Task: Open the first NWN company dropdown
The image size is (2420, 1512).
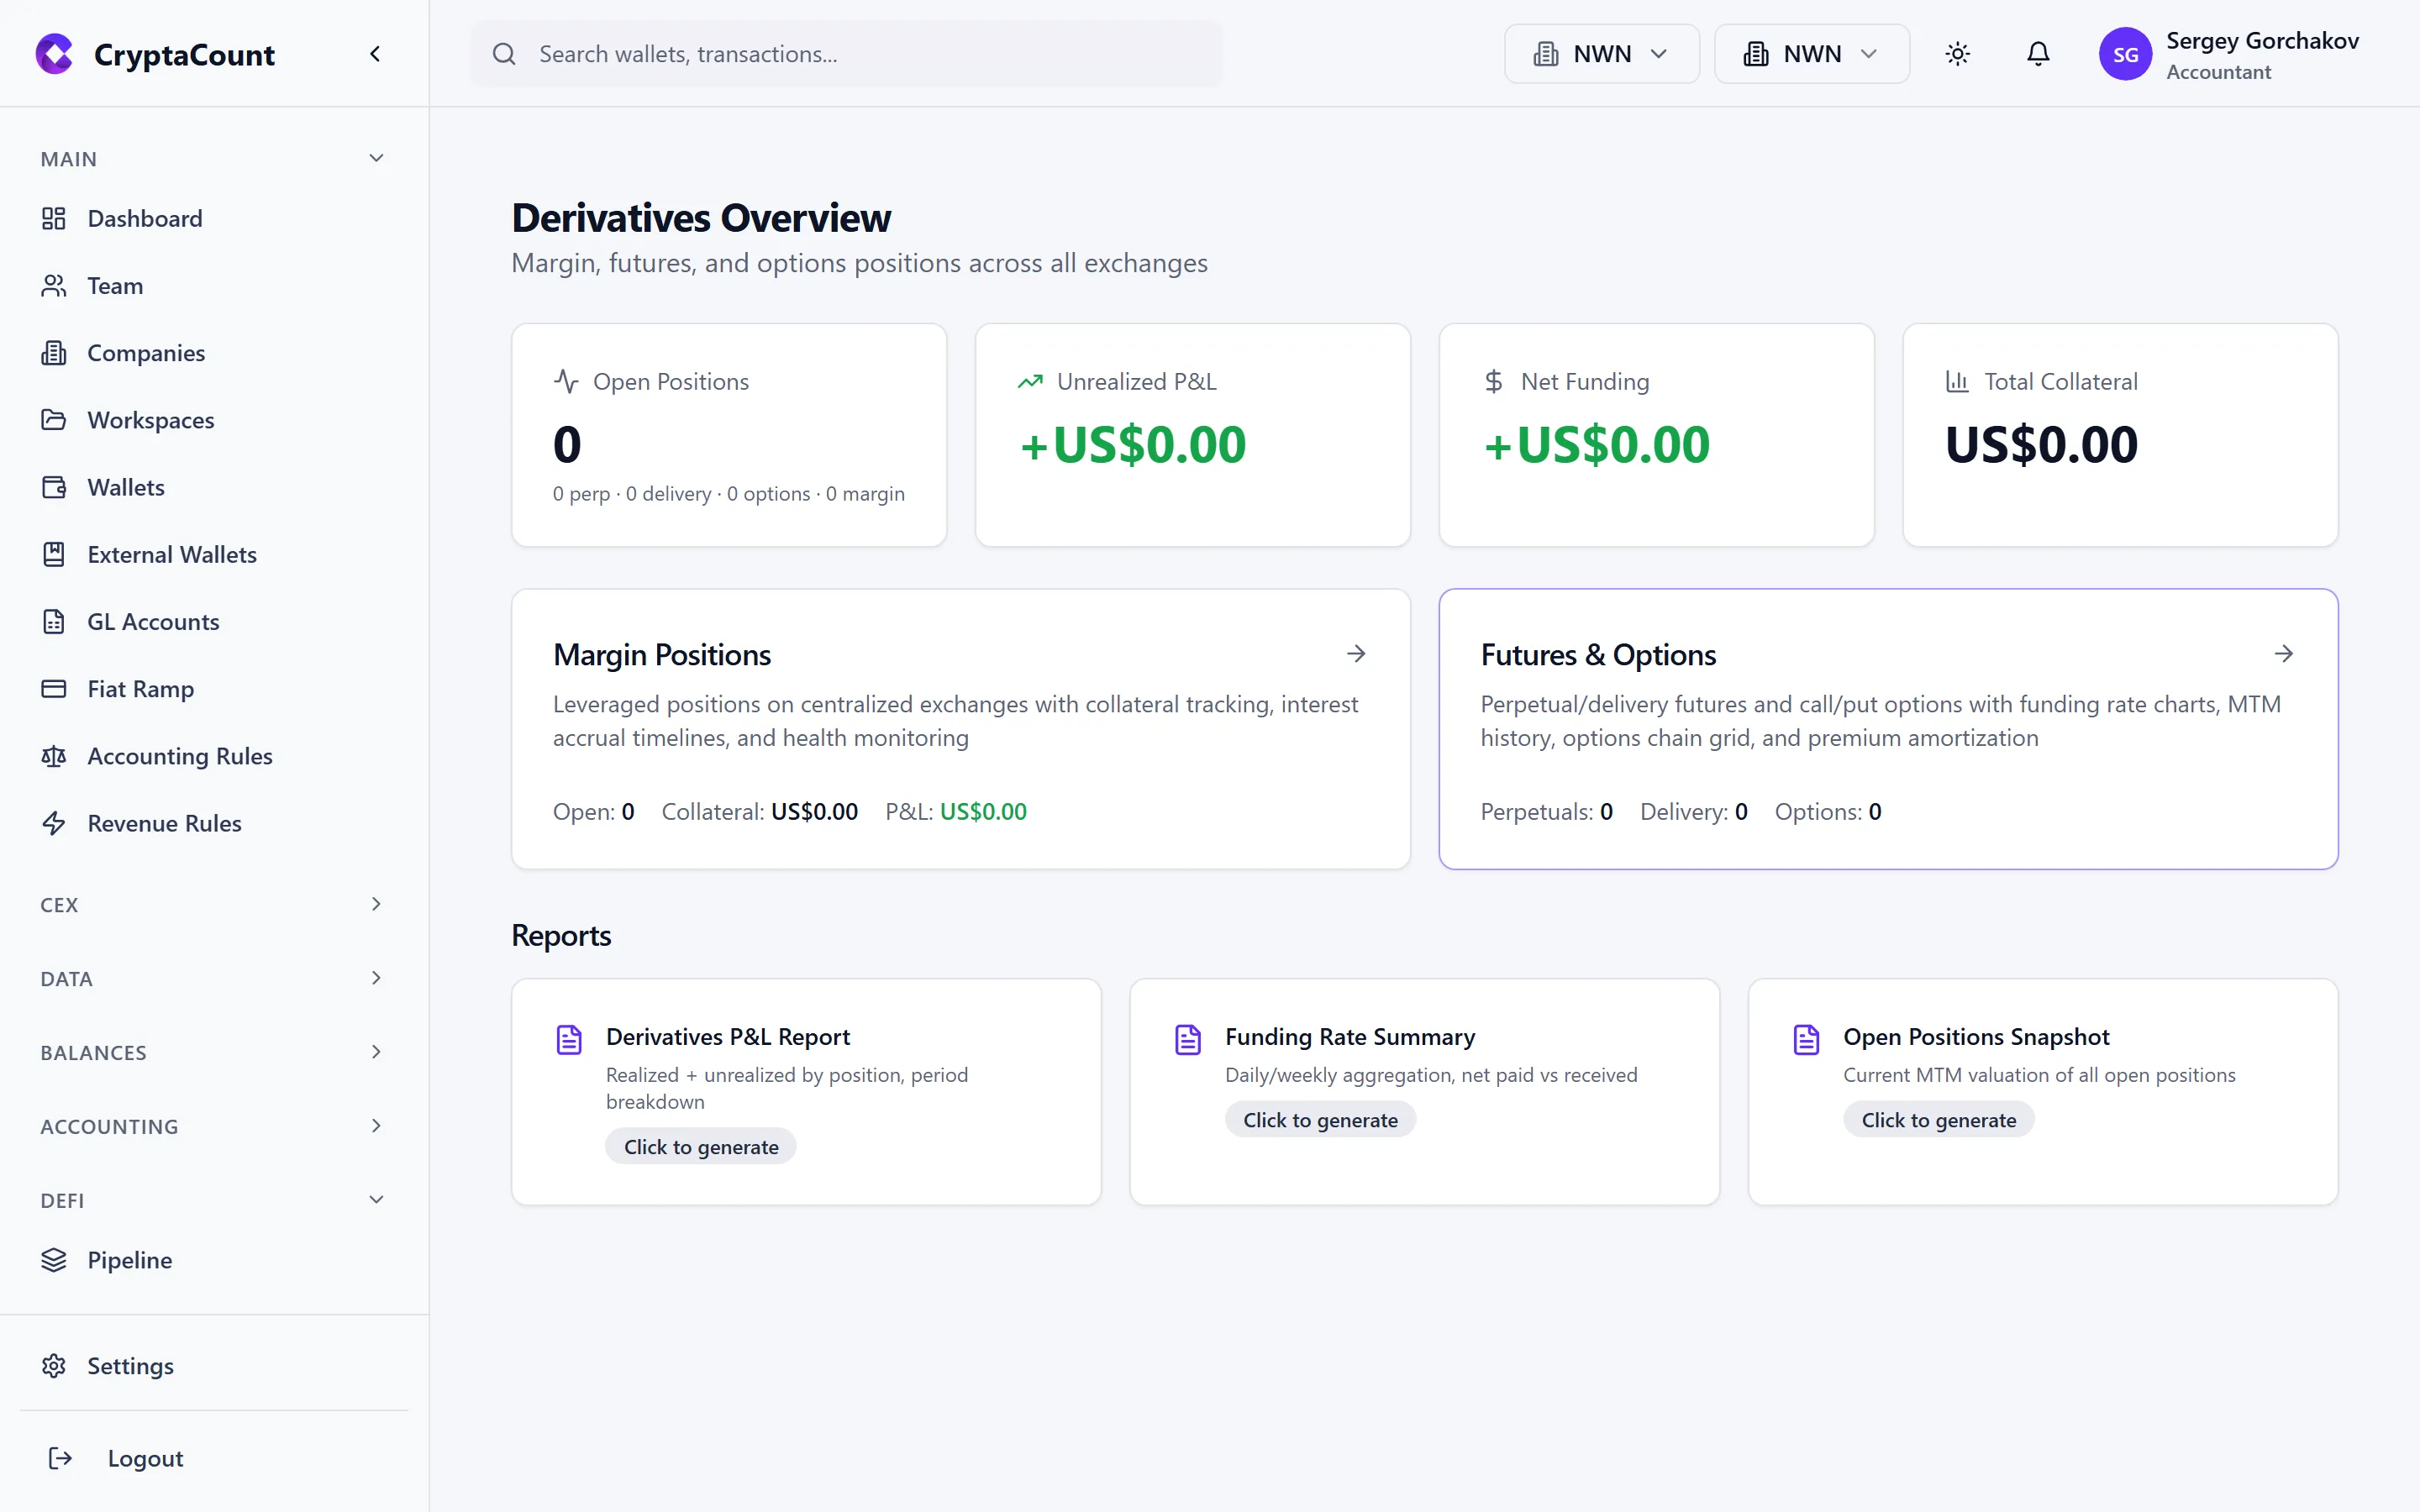Action: (1601, 54)
